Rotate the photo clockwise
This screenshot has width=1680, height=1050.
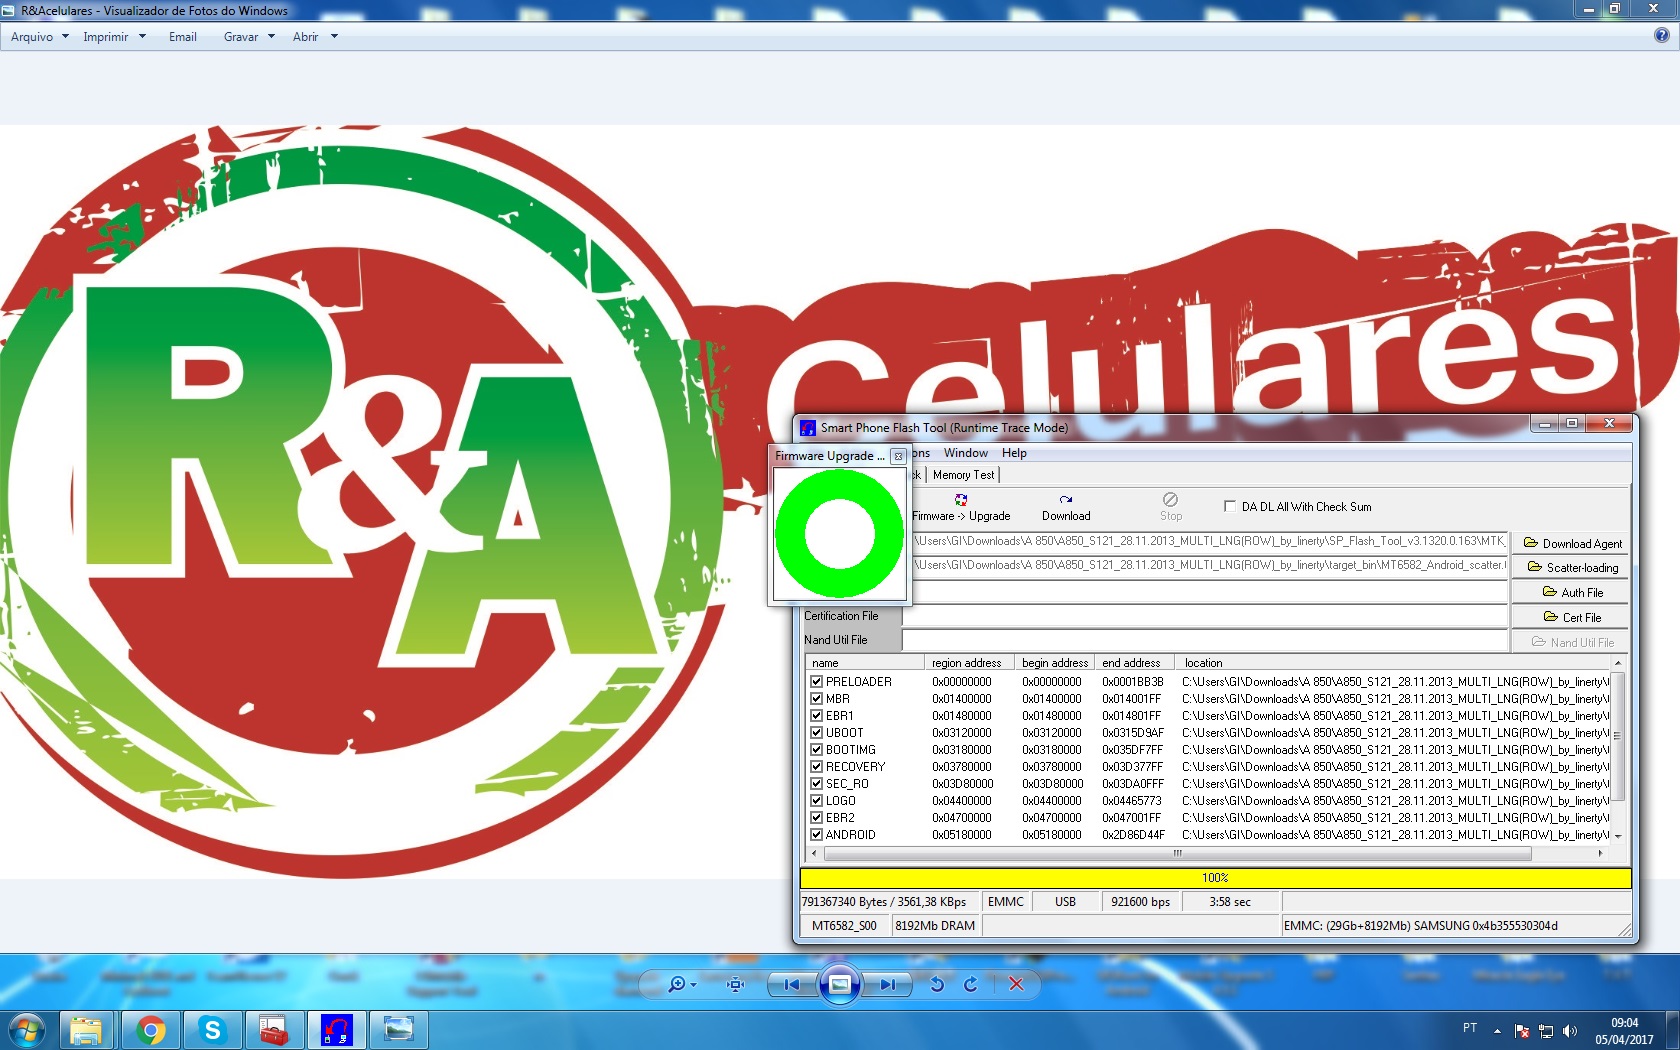970,985
